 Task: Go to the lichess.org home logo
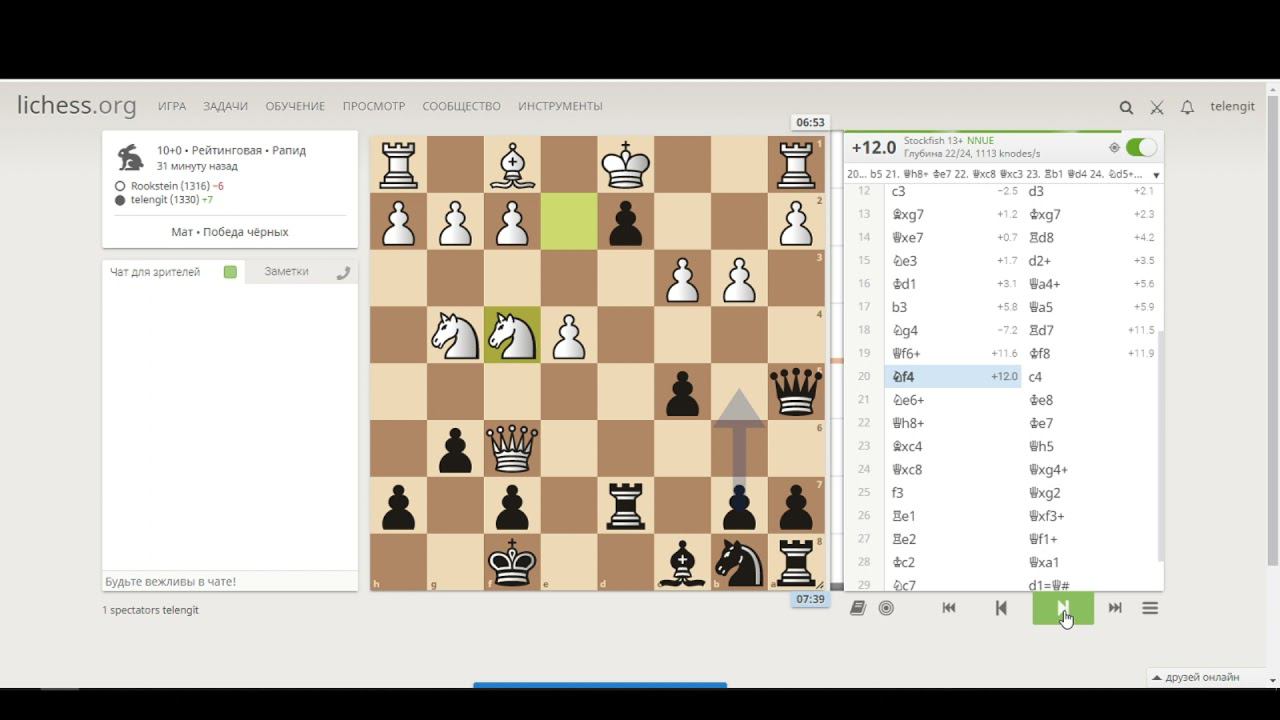pos(76,105)
